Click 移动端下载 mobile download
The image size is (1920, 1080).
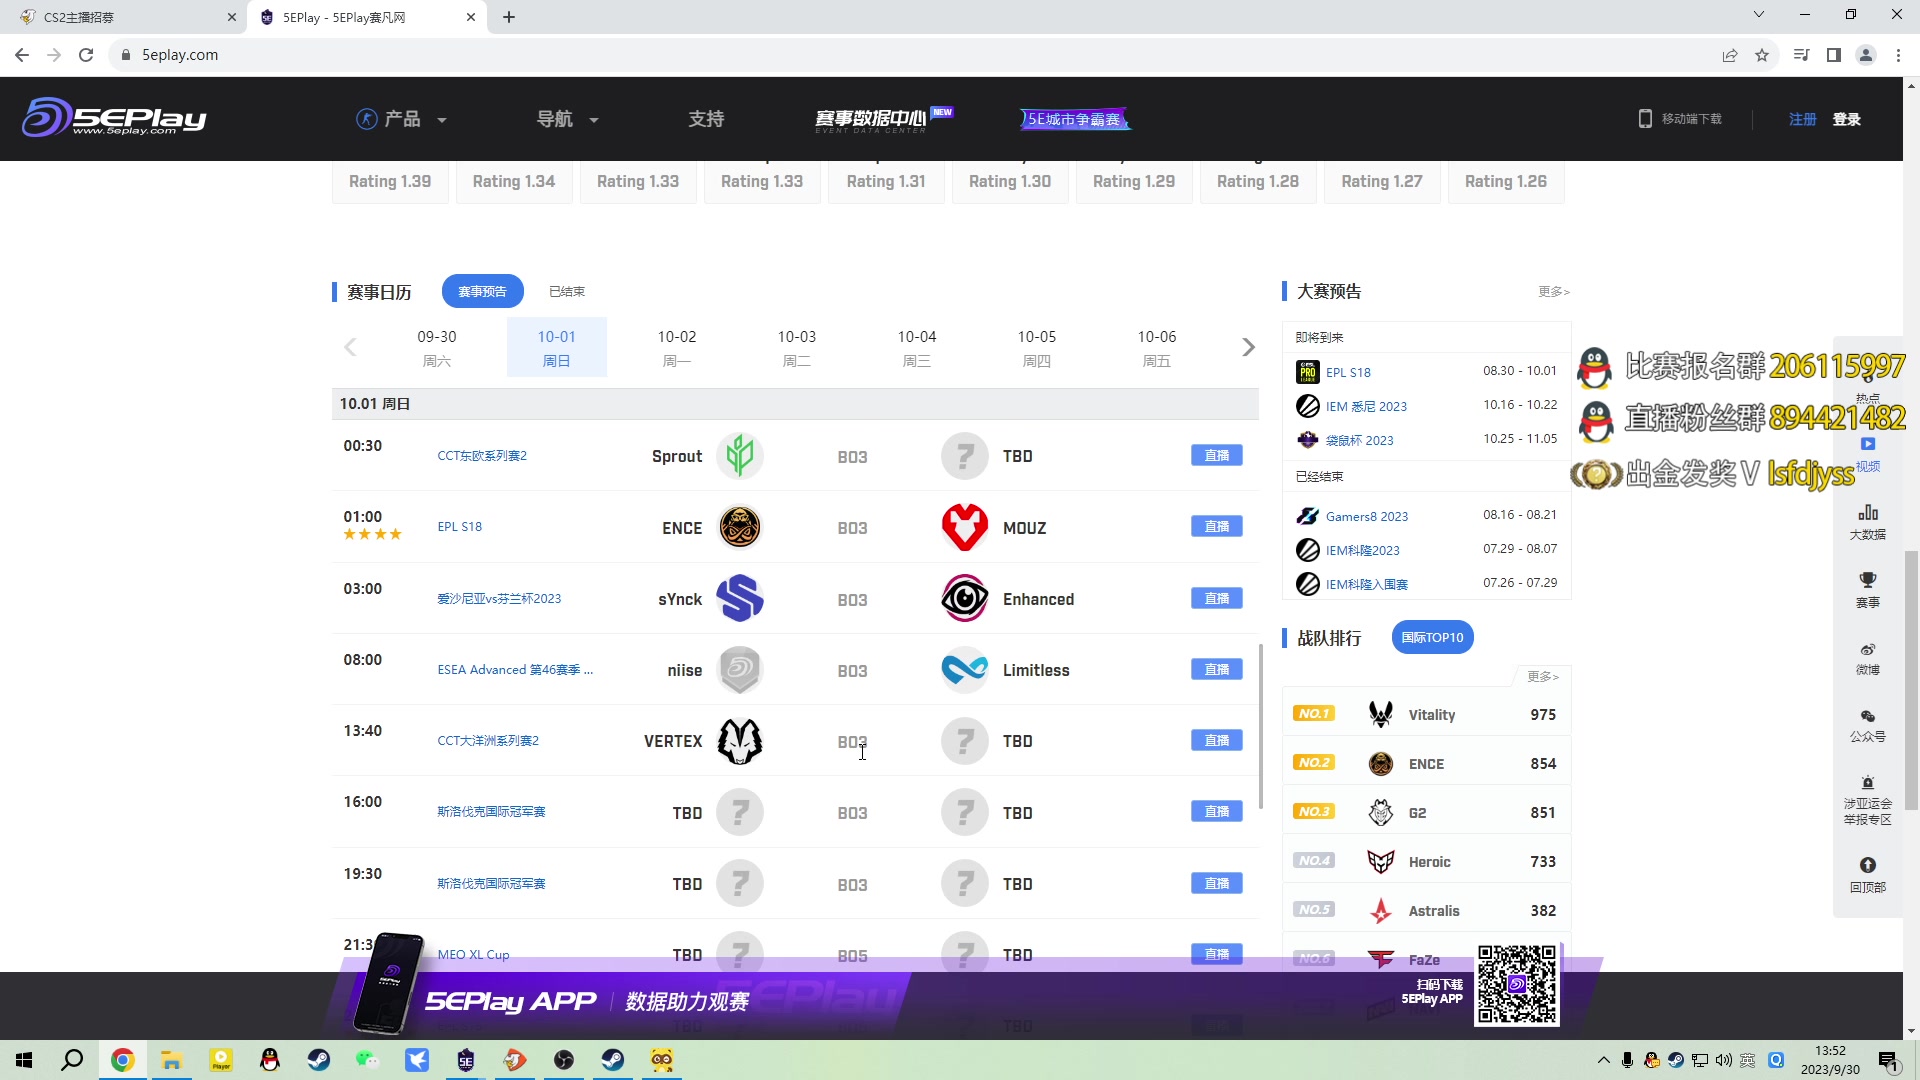point(1680,119)
